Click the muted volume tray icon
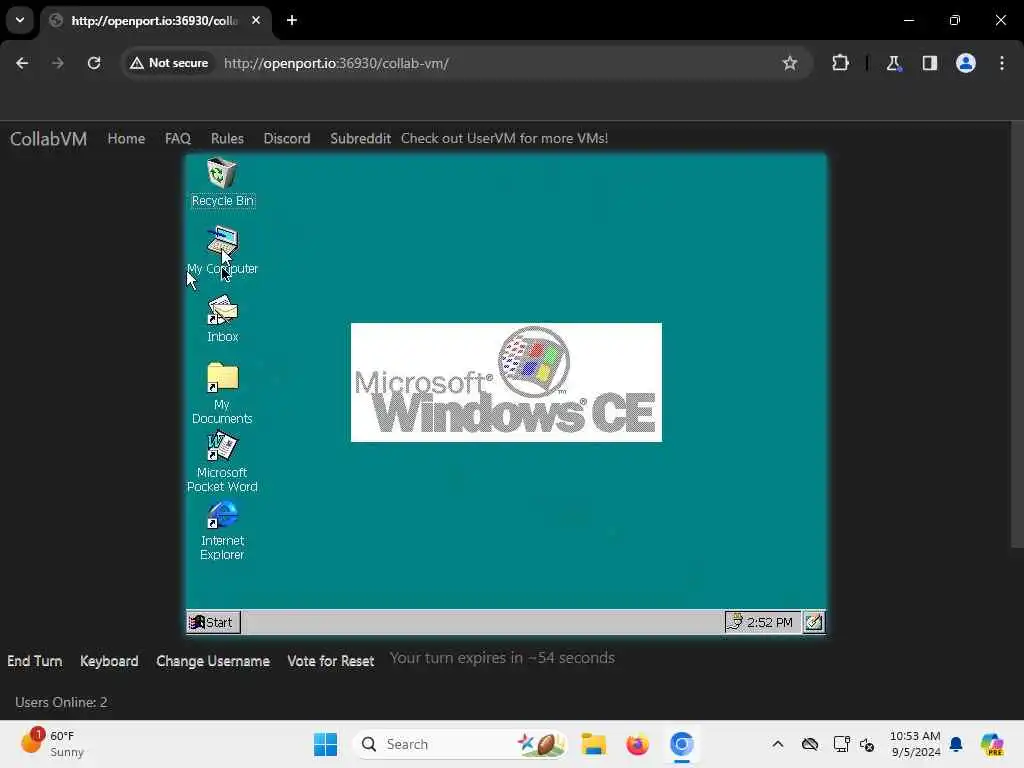 point(867,744)
